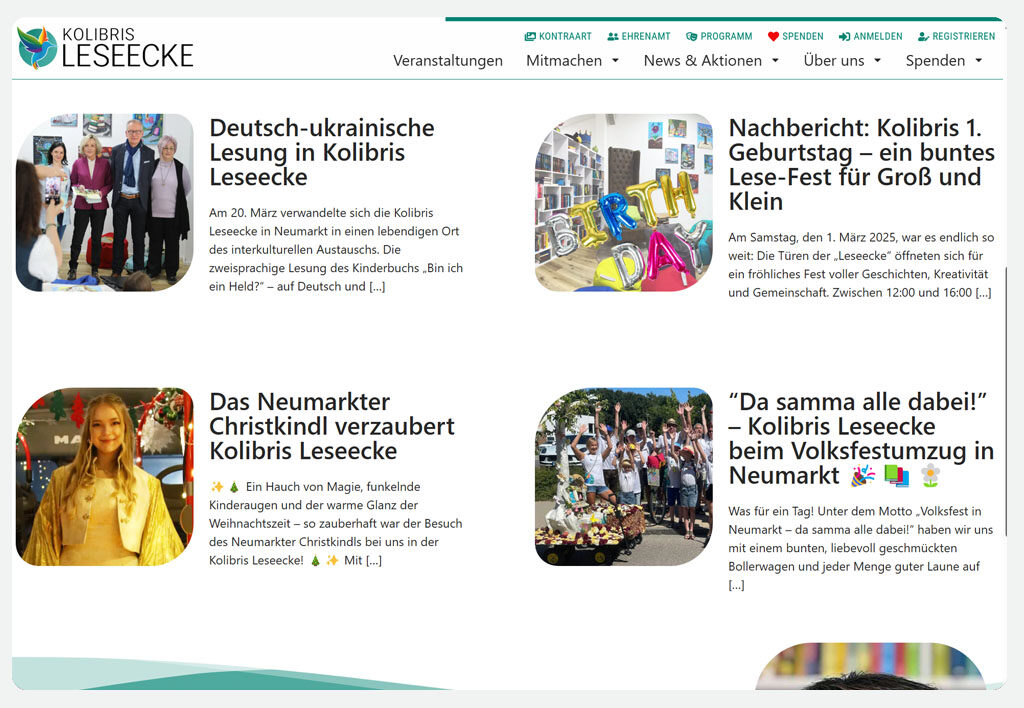This screenshot has height=708, width=1024.
Task: Expand the Über uns dropdown arrow
Action: point(878,61)
